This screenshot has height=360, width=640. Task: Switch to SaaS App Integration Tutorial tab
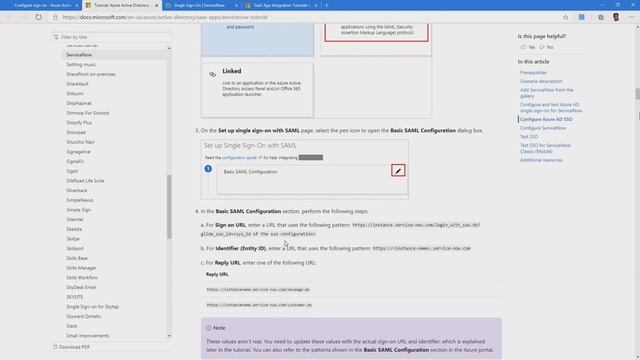pos(281,5)
